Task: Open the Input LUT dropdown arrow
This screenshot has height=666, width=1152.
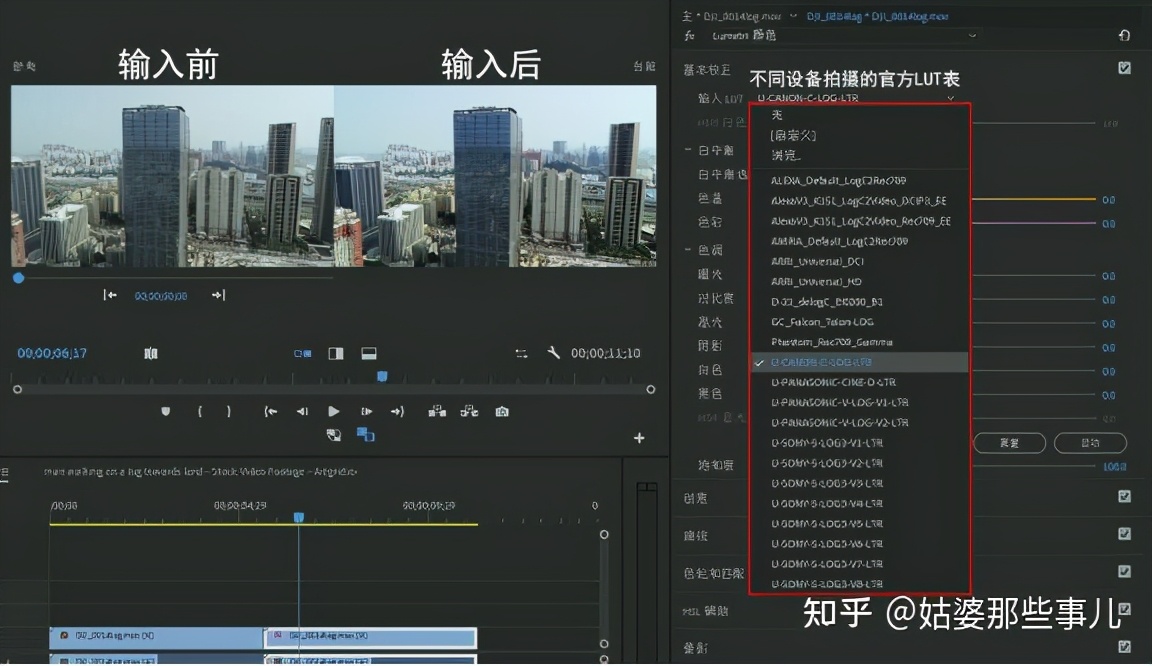Action: [951, 98]
